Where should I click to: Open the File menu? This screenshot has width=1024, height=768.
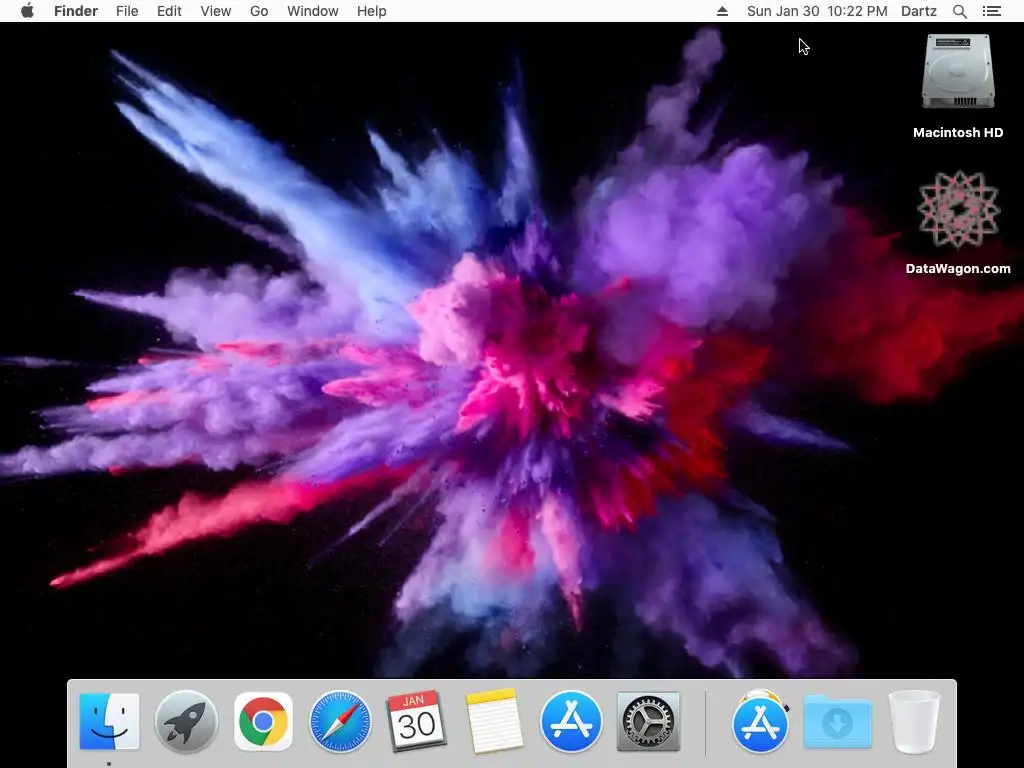[127, 11]
